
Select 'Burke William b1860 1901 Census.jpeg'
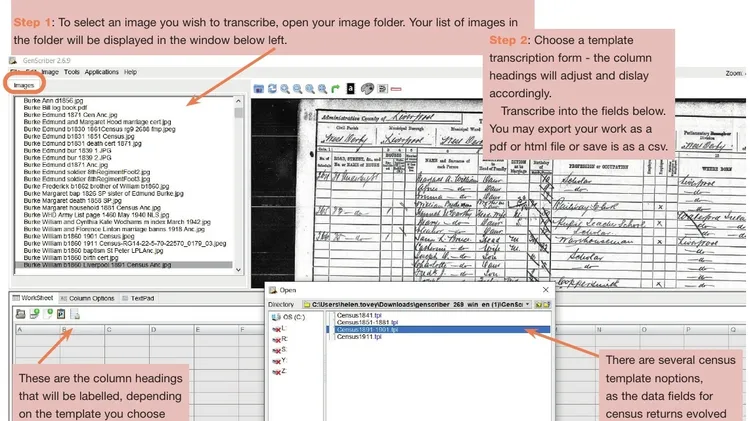(x=79, y=236)
